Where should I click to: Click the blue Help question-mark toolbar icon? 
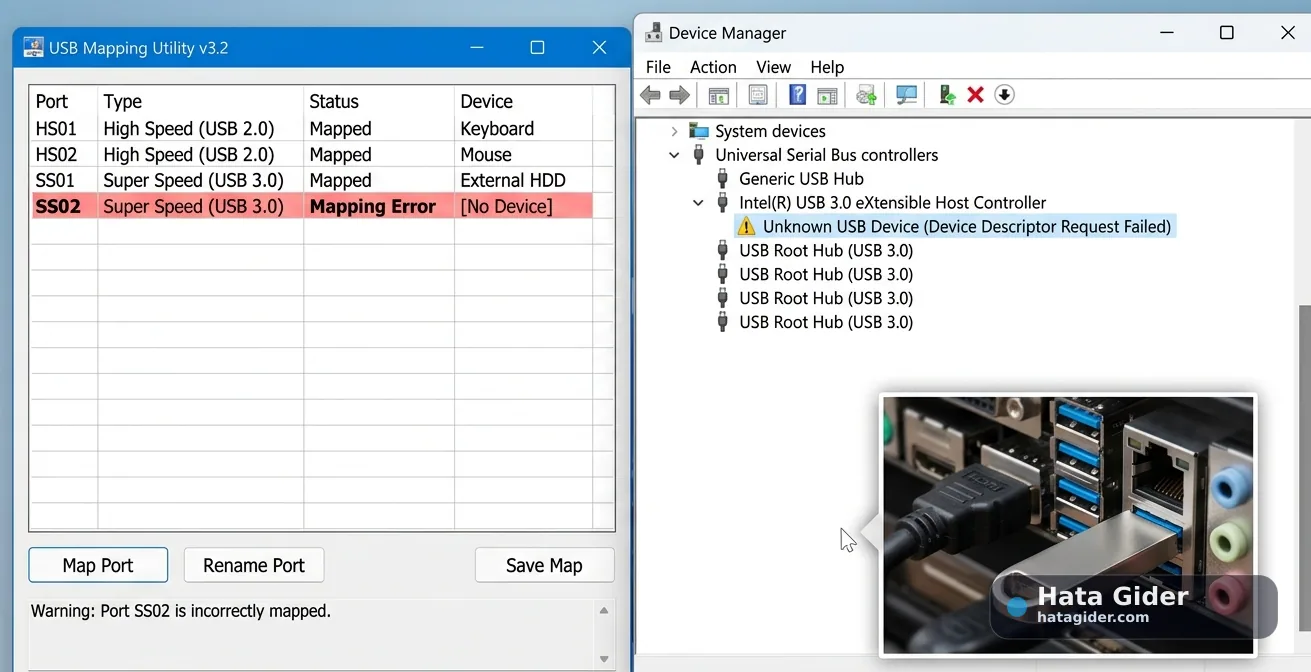[x=797, y=95]
